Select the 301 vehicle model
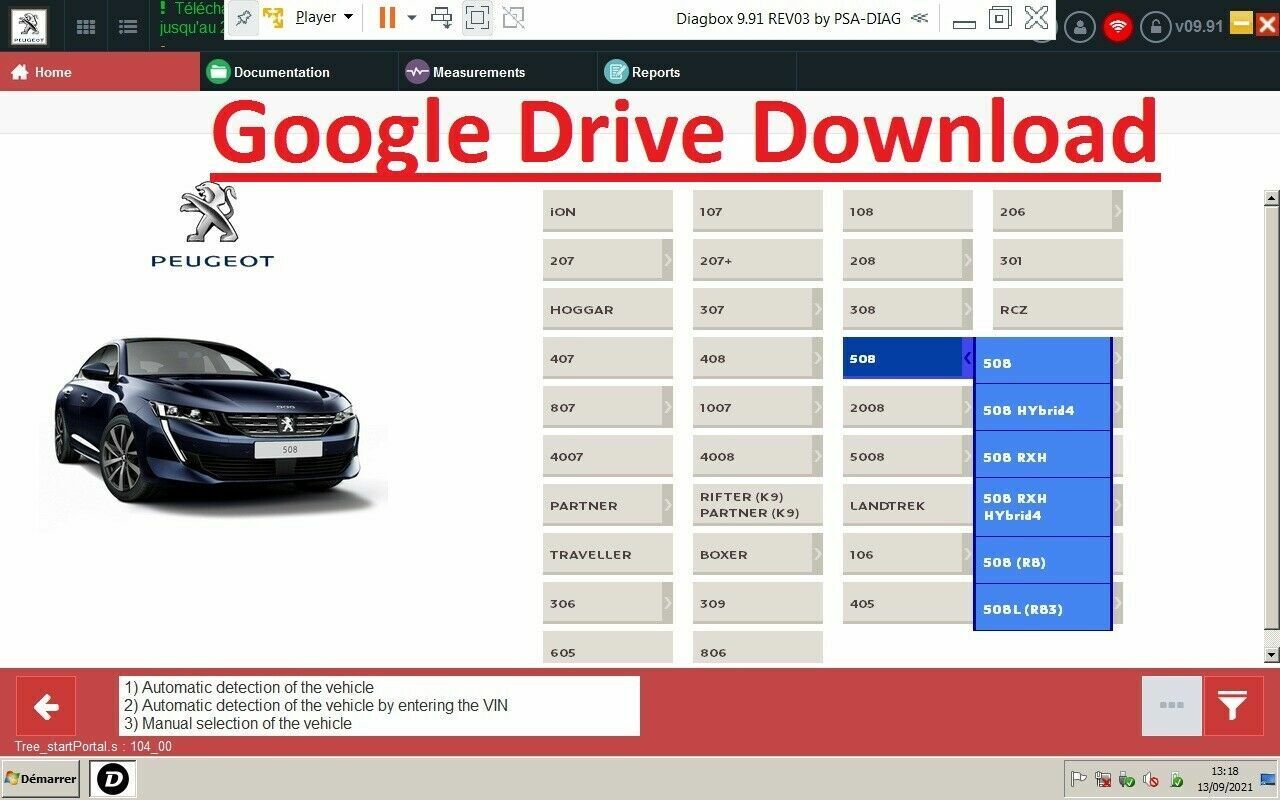The height and width of the screenshot is (800, 1280). tap(1058, 260)
